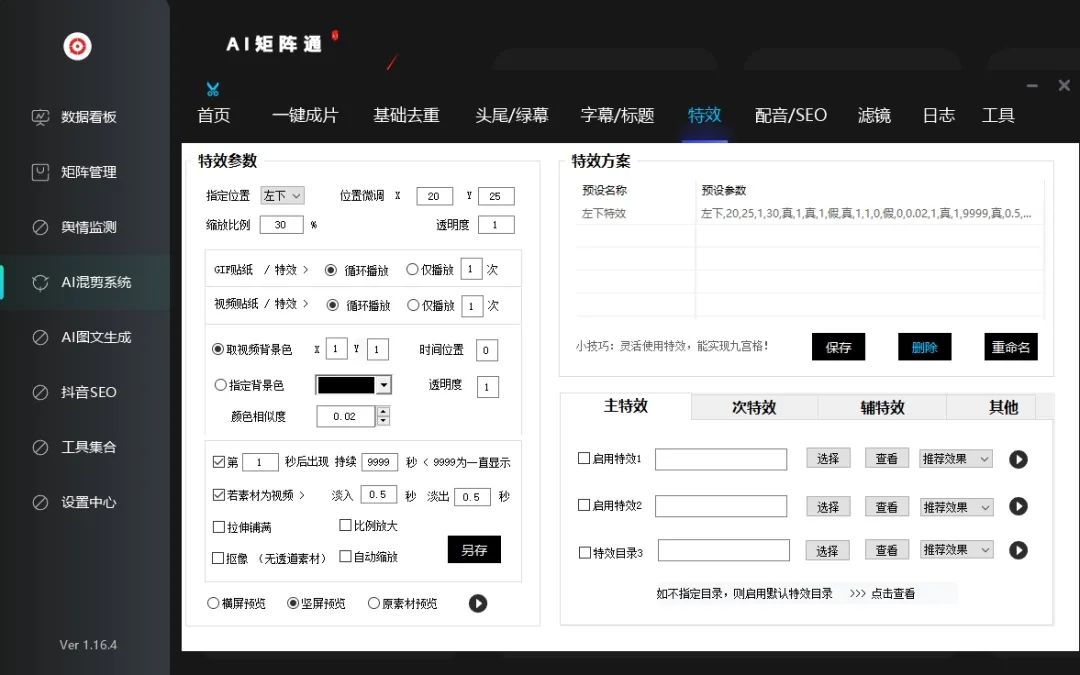Open 推荐效果 dropdown for 启用特效1

click(956, 459)
